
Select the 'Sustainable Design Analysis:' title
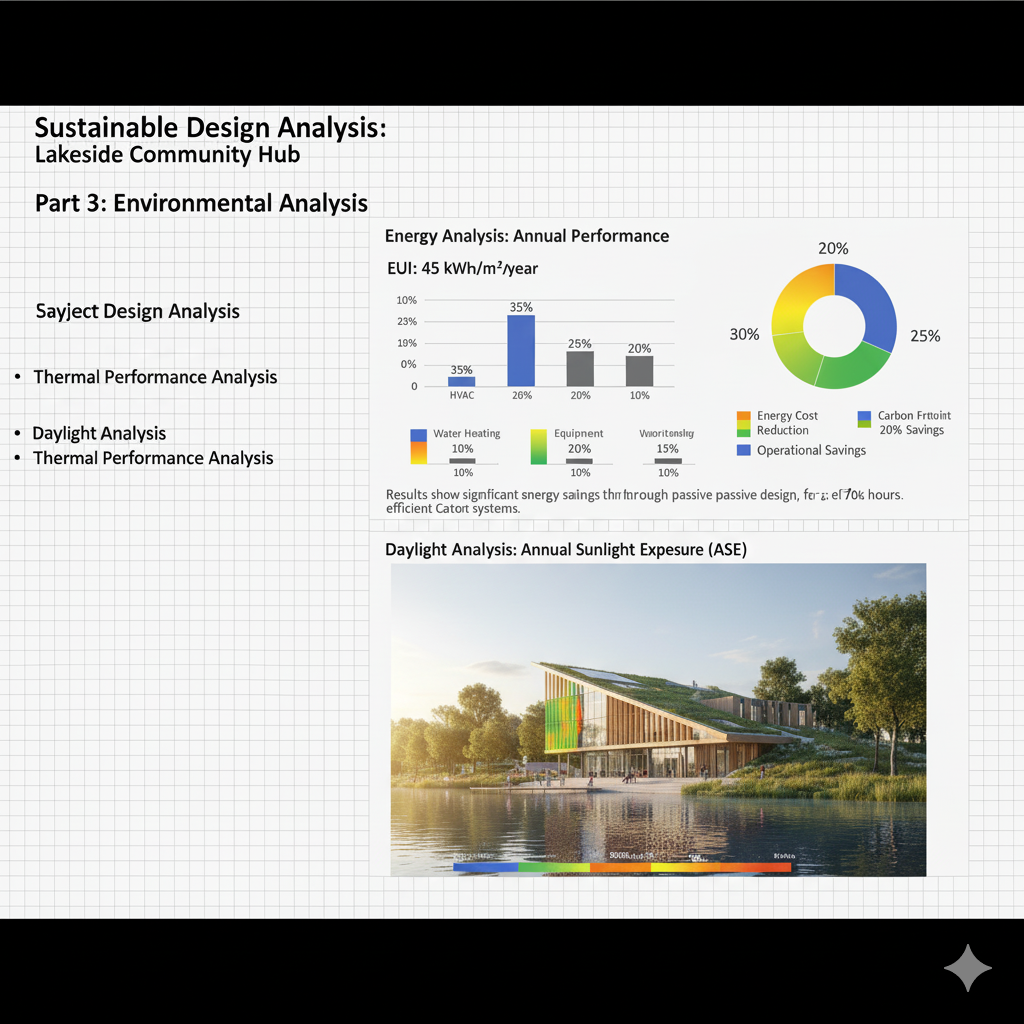210,127
